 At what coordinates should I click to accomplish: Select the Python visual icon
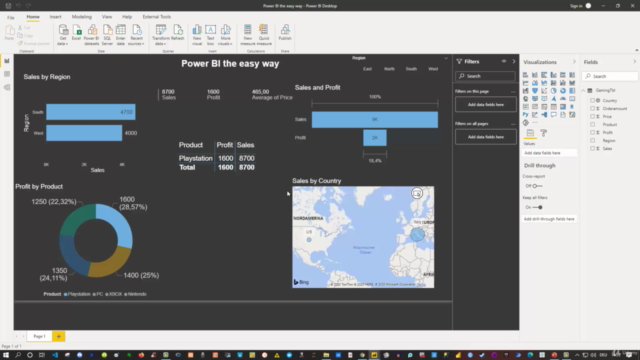coord(526,114)
